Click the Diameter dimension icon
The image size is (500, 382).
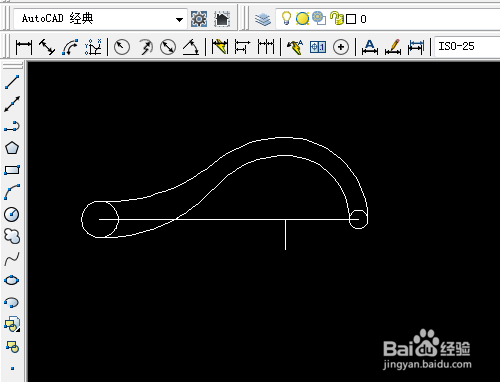coord(168,47)
